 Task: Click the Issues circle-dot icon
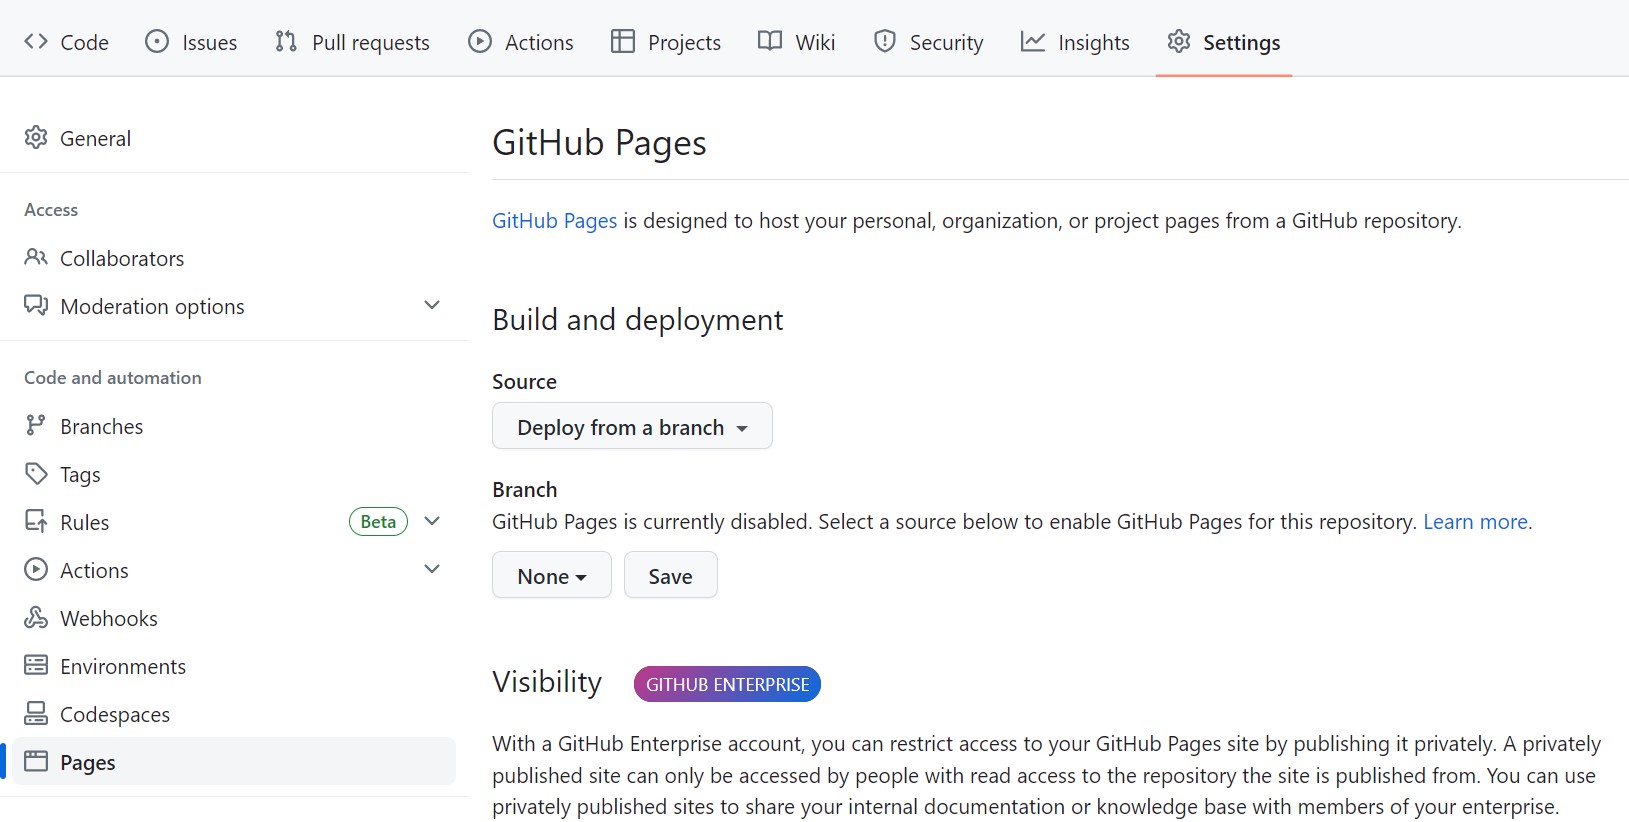pos(157,42)
